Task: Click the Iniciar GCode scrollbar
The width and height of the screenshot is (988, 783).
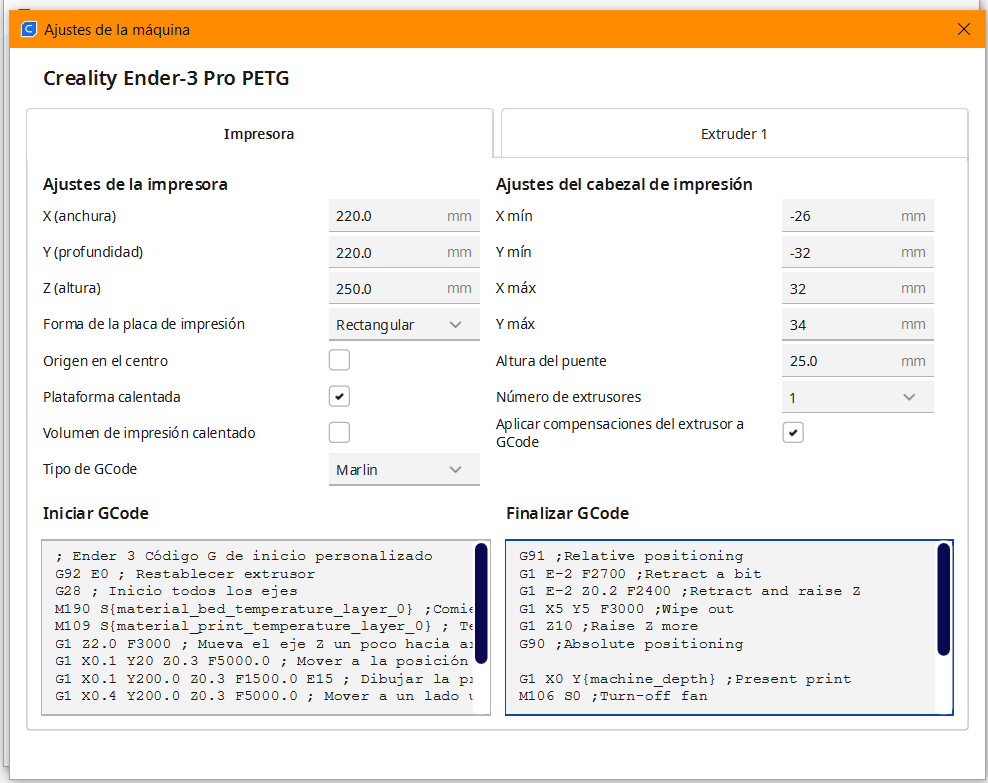Action: pyautogui.click(x=481, y=603)
